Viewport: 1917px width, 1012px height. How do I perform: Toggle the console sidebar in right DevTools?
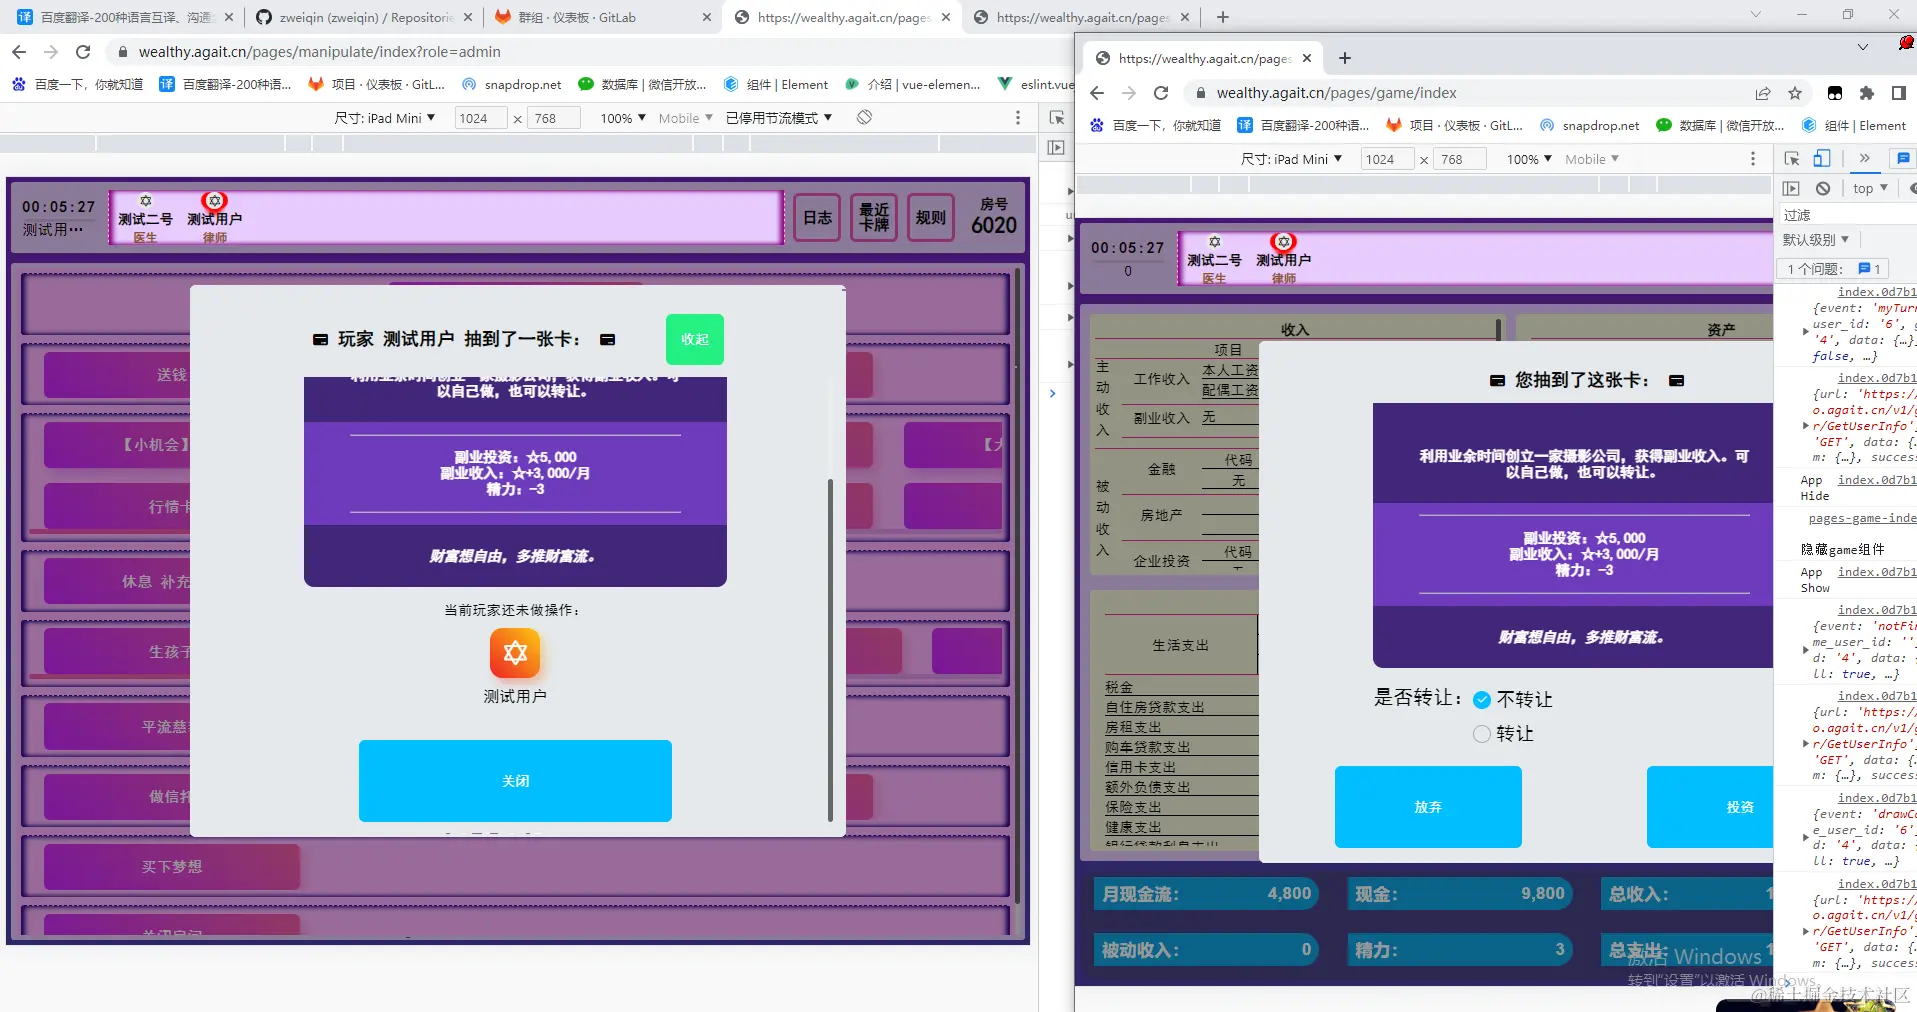click(1791, 188)
